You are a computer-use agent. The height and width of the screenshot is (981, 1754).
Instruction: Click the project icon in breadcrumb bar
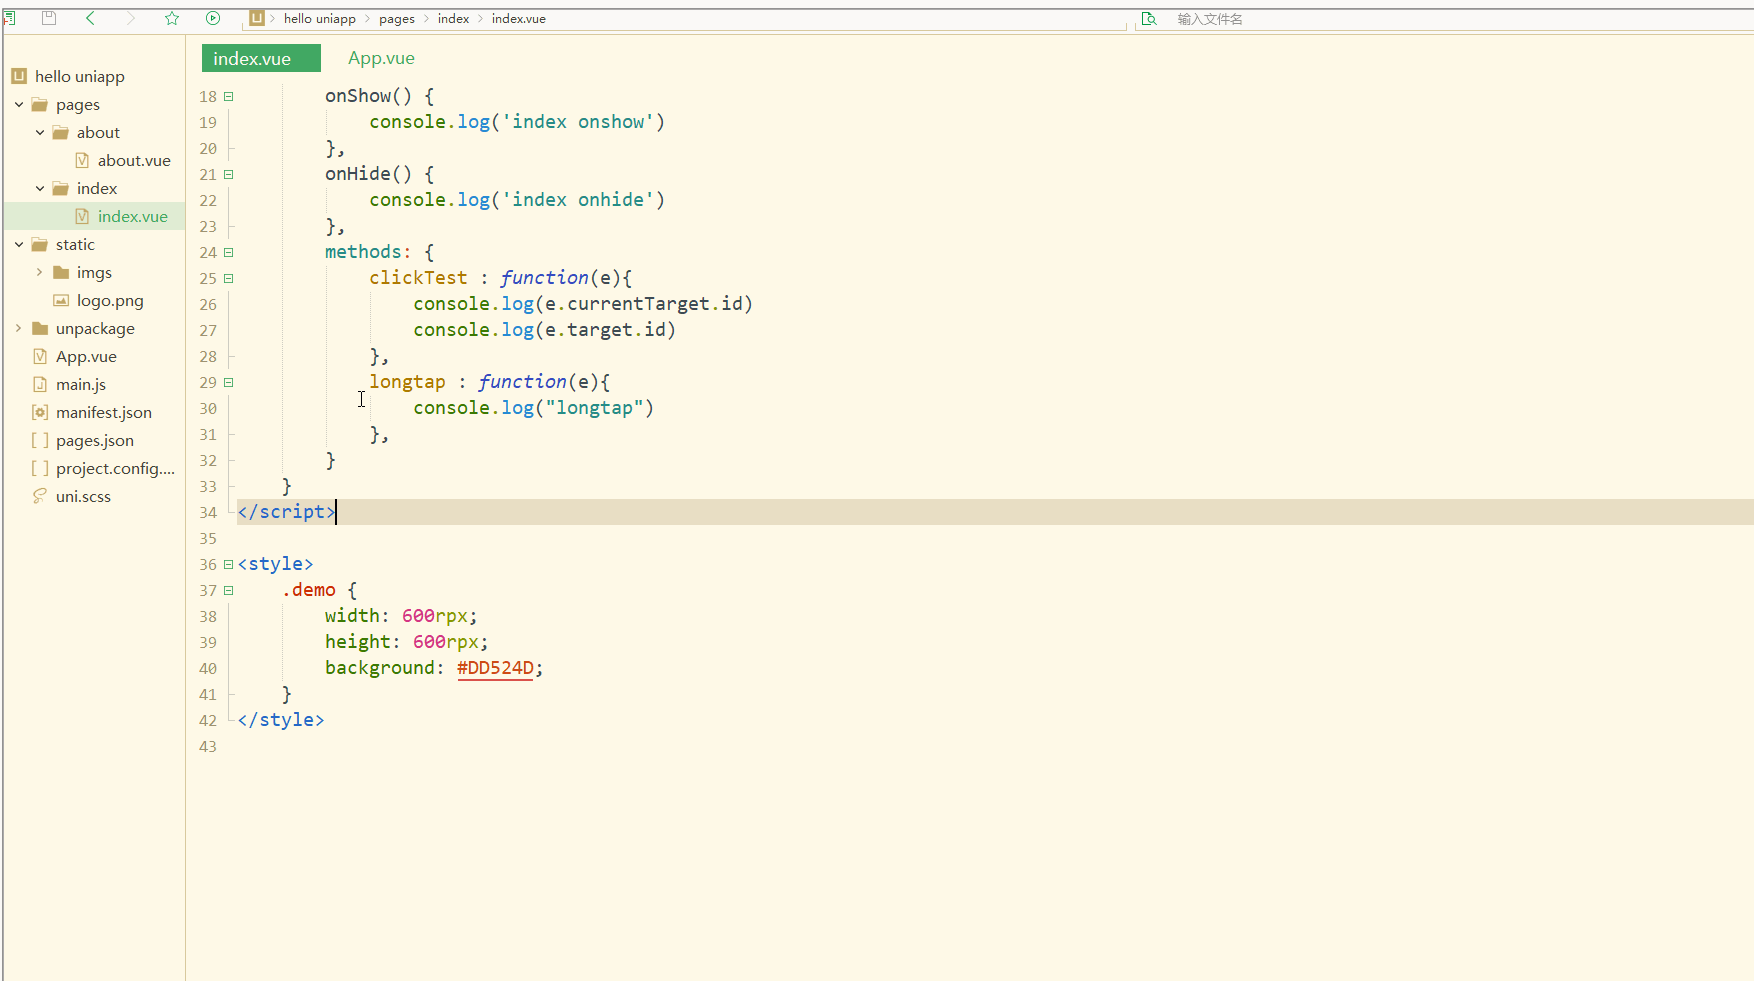coord(257,18)
